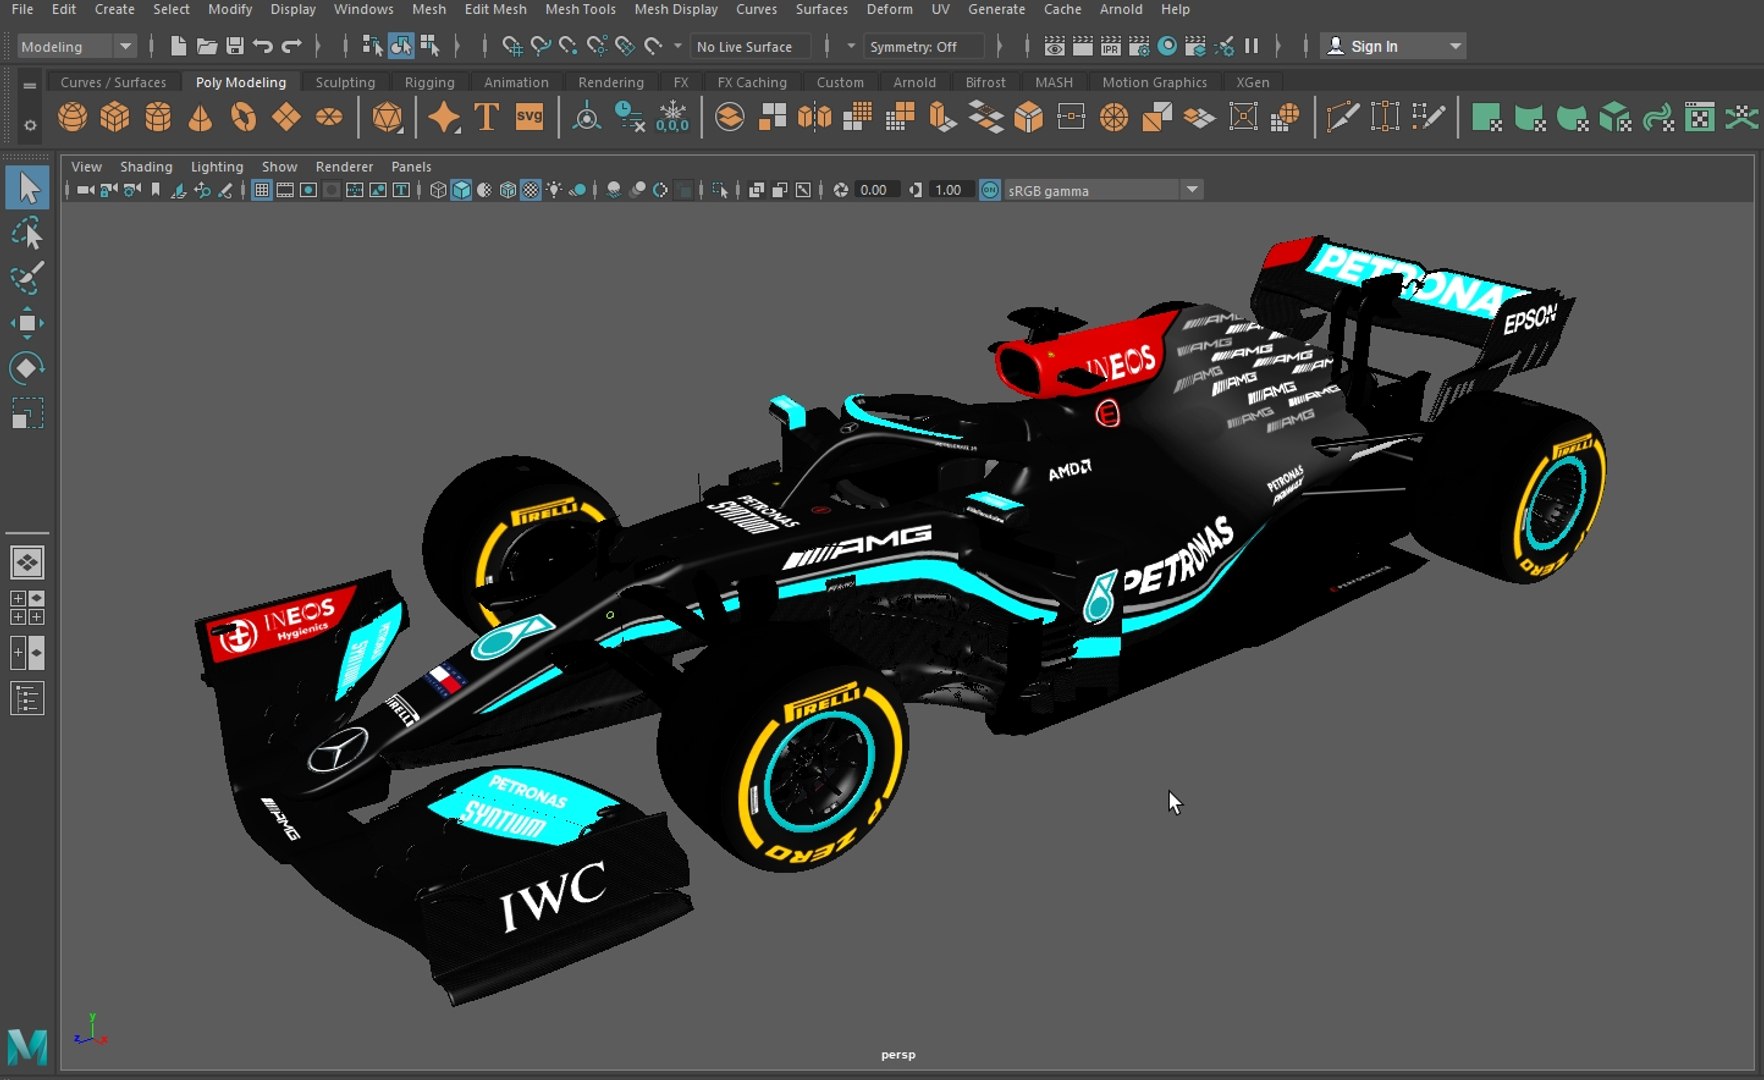Activate the Select arrow tool
1764x1080 pixels.
(27, 188)
